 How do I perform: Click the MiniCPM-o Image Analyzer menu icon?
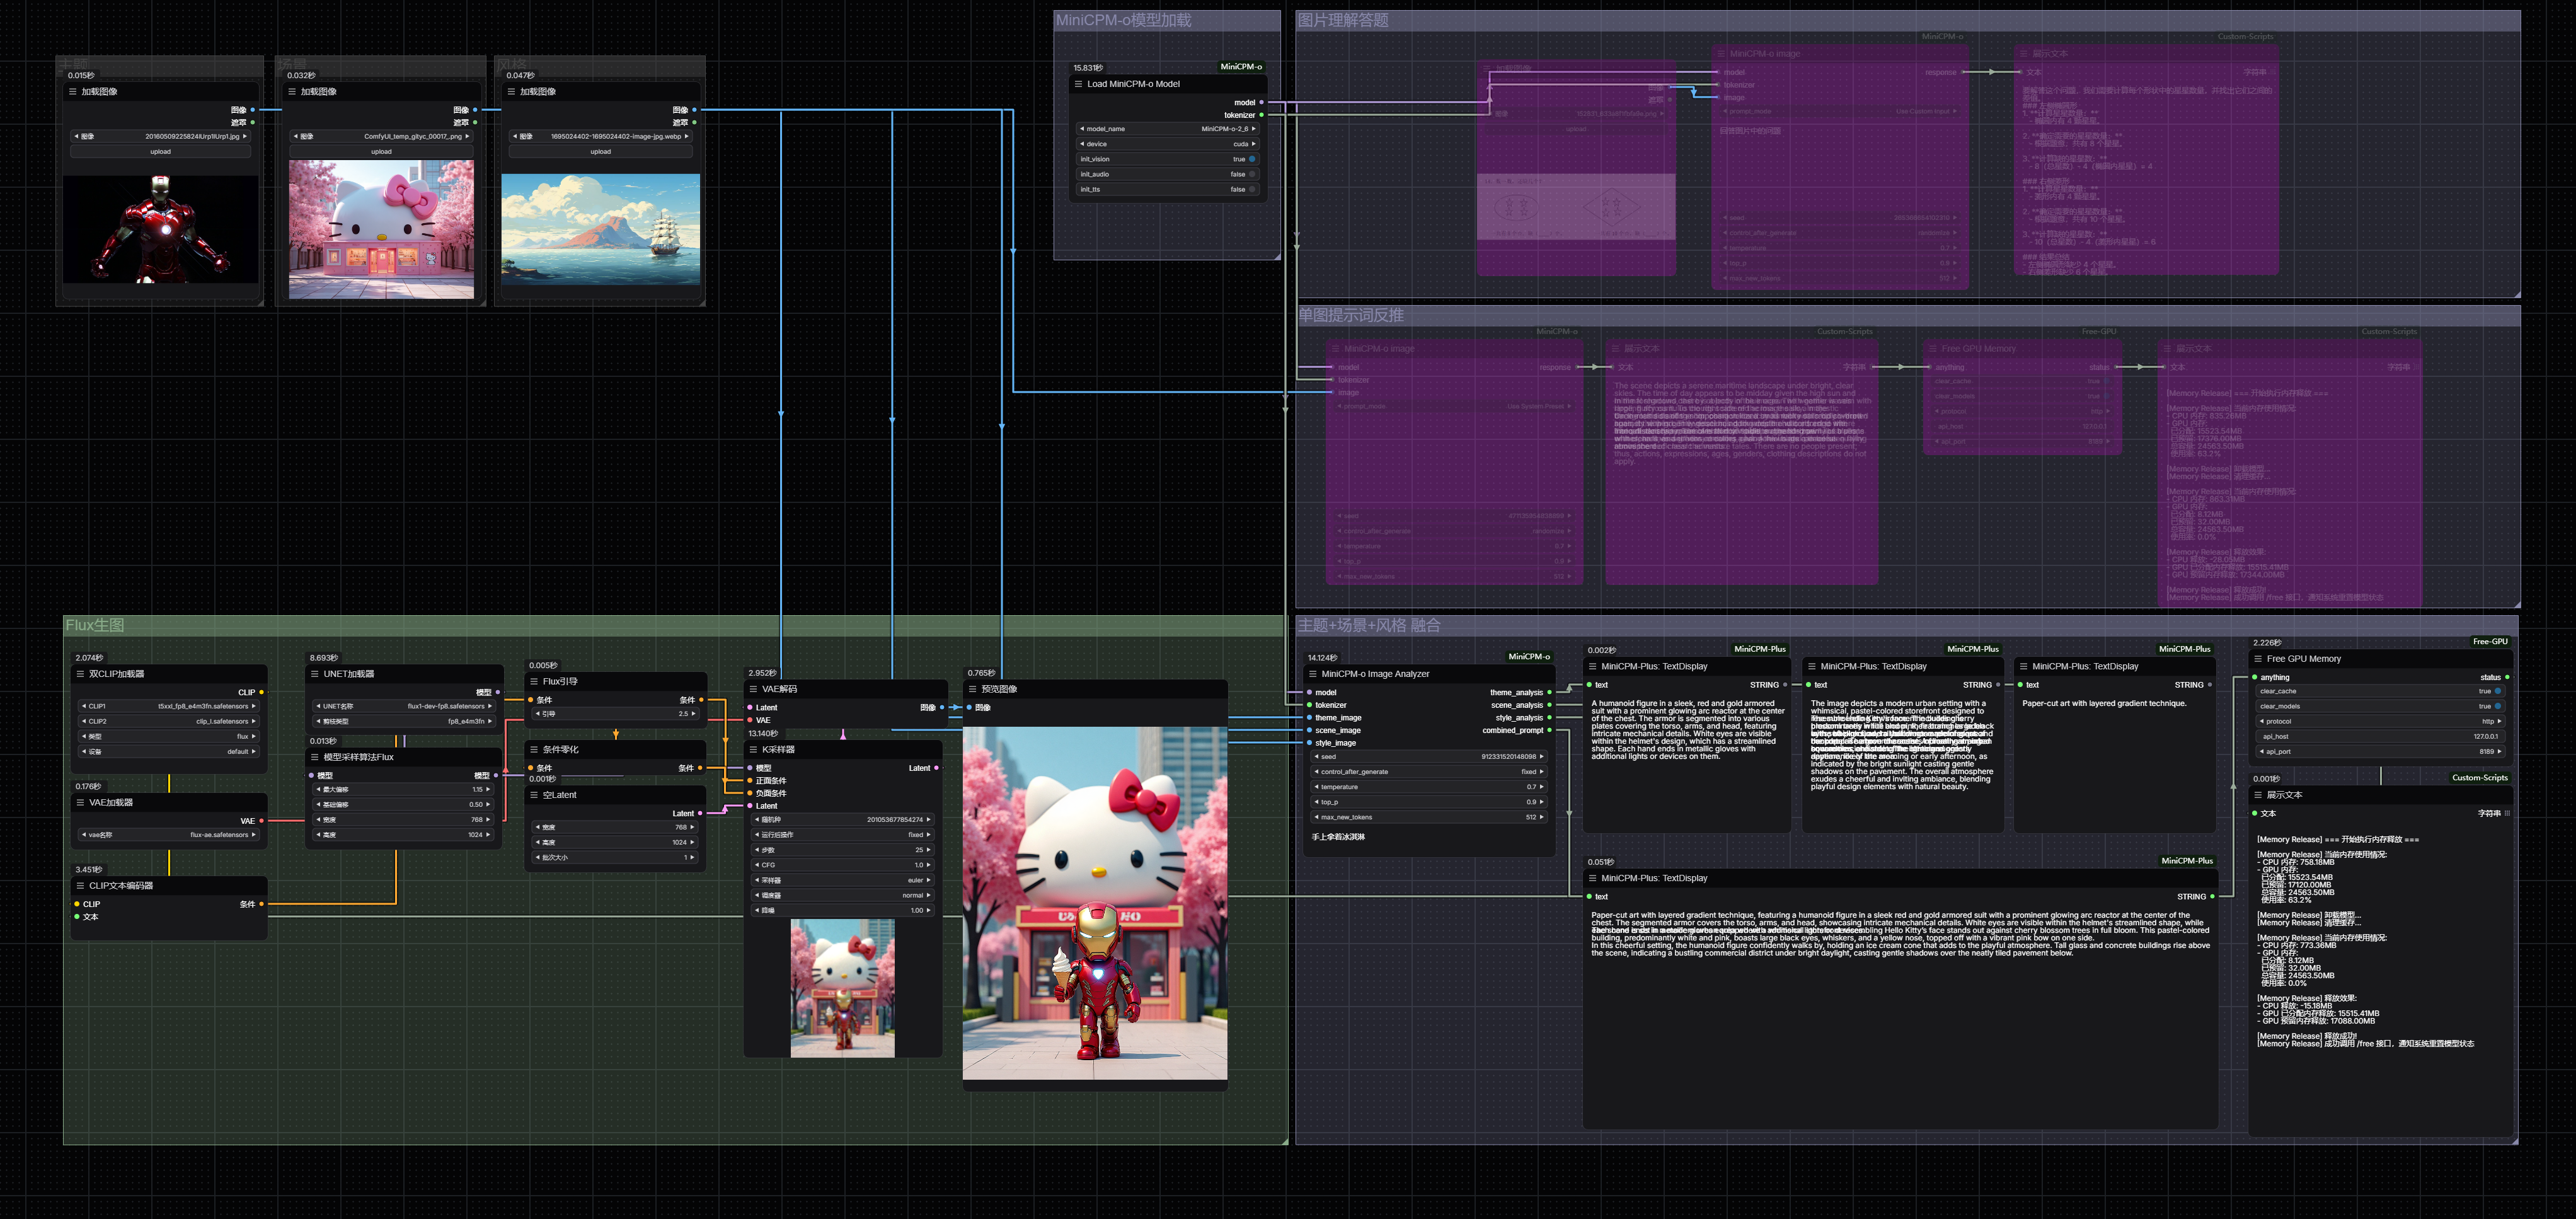[x=1312, y=674]
